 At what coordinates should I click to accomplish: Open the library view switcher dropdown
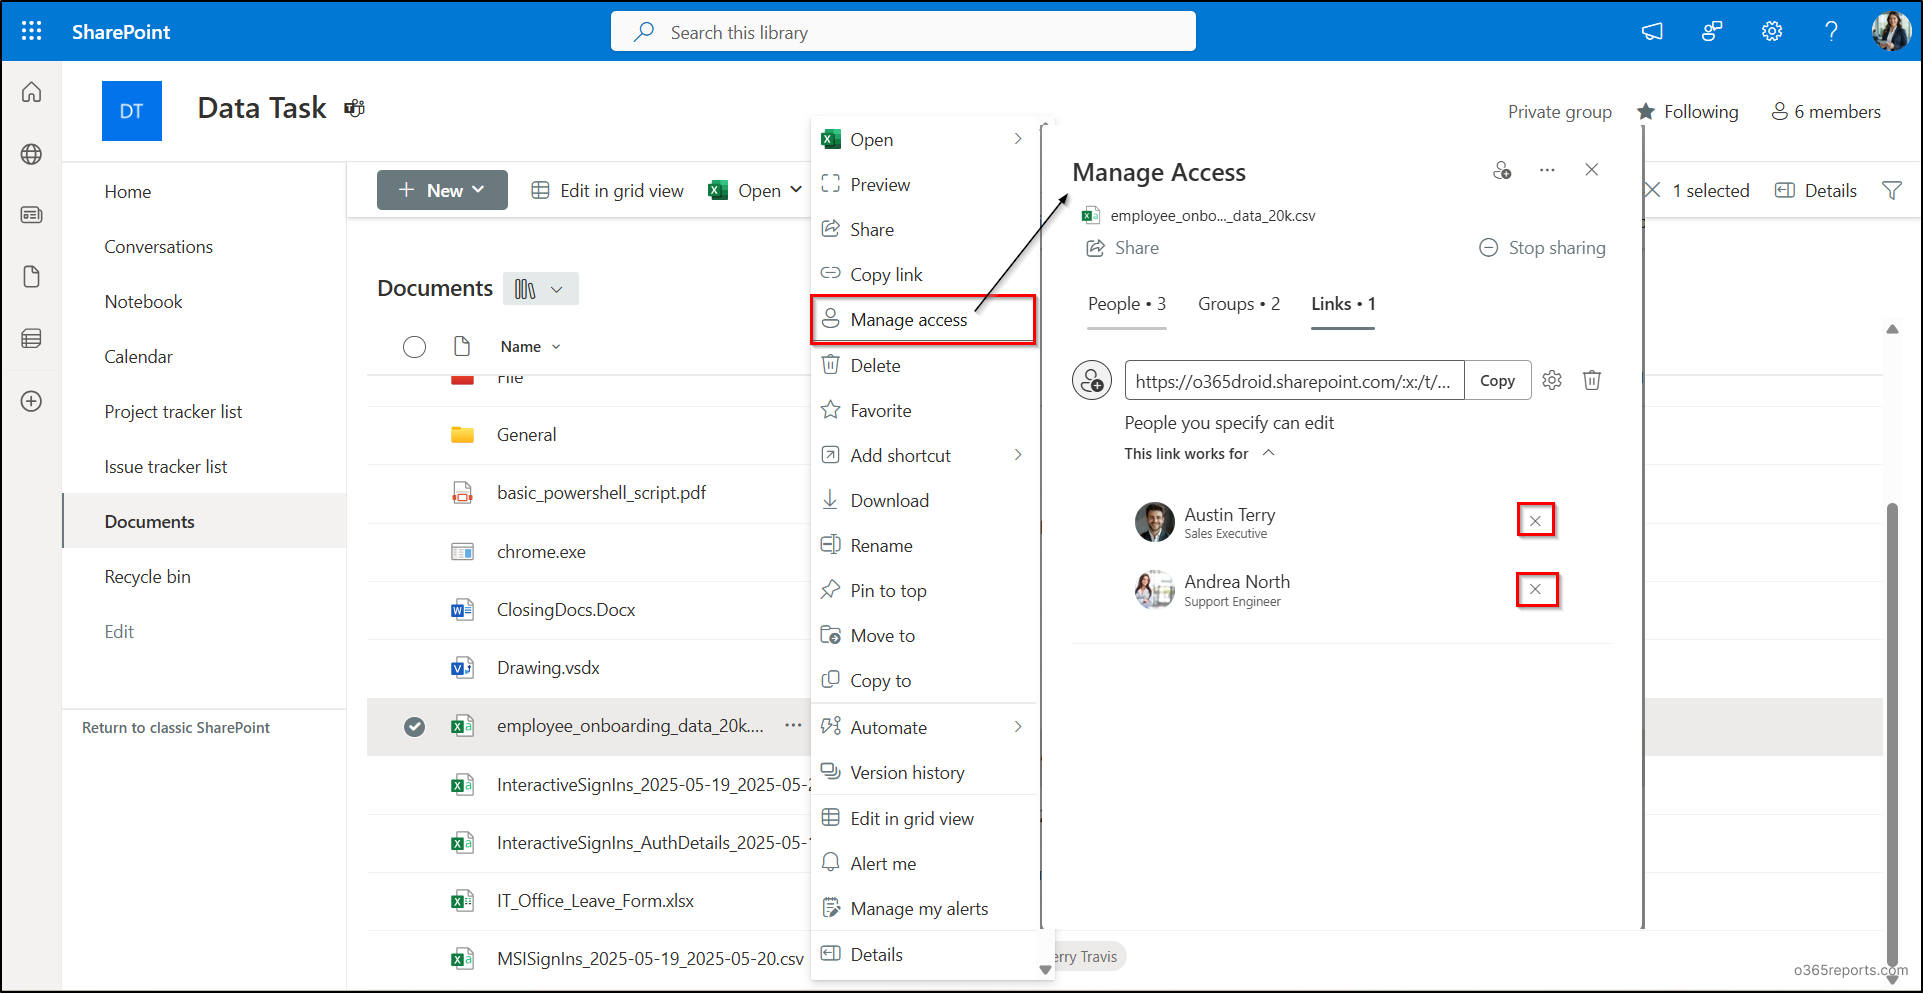pos(541,289)
